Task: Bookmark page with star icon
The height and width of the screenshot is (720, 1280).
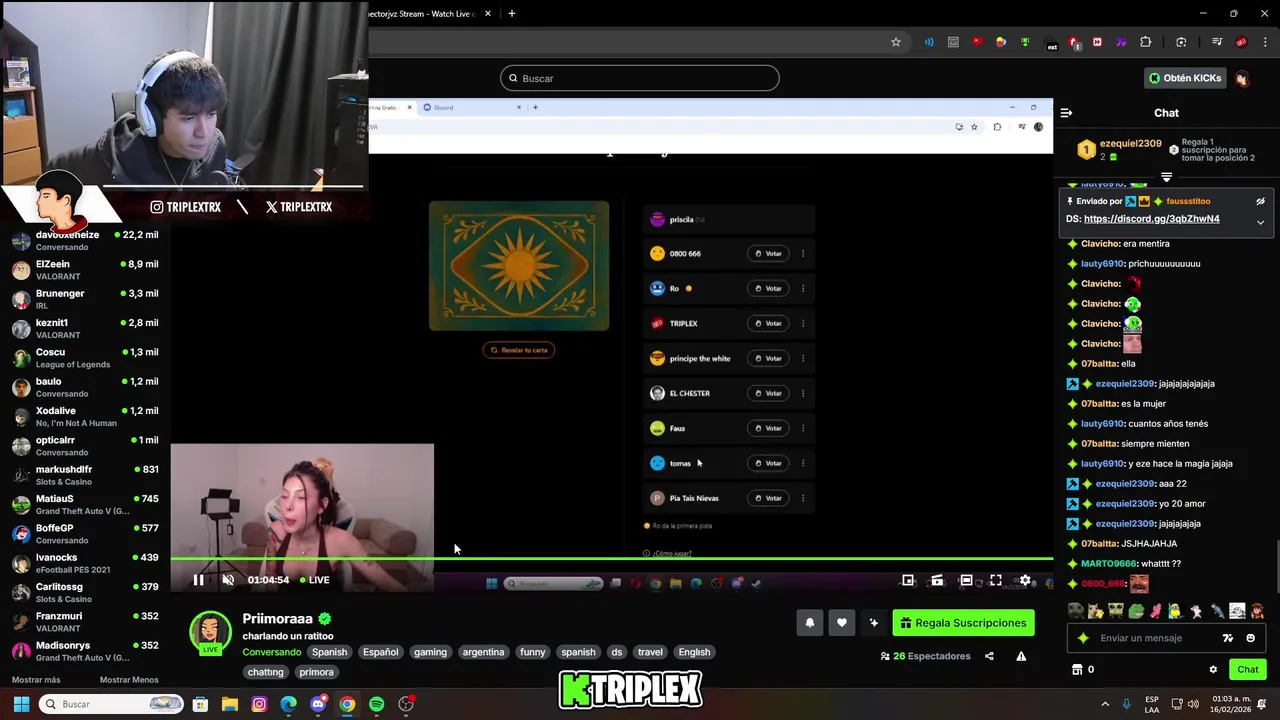Action: [896, 42]
